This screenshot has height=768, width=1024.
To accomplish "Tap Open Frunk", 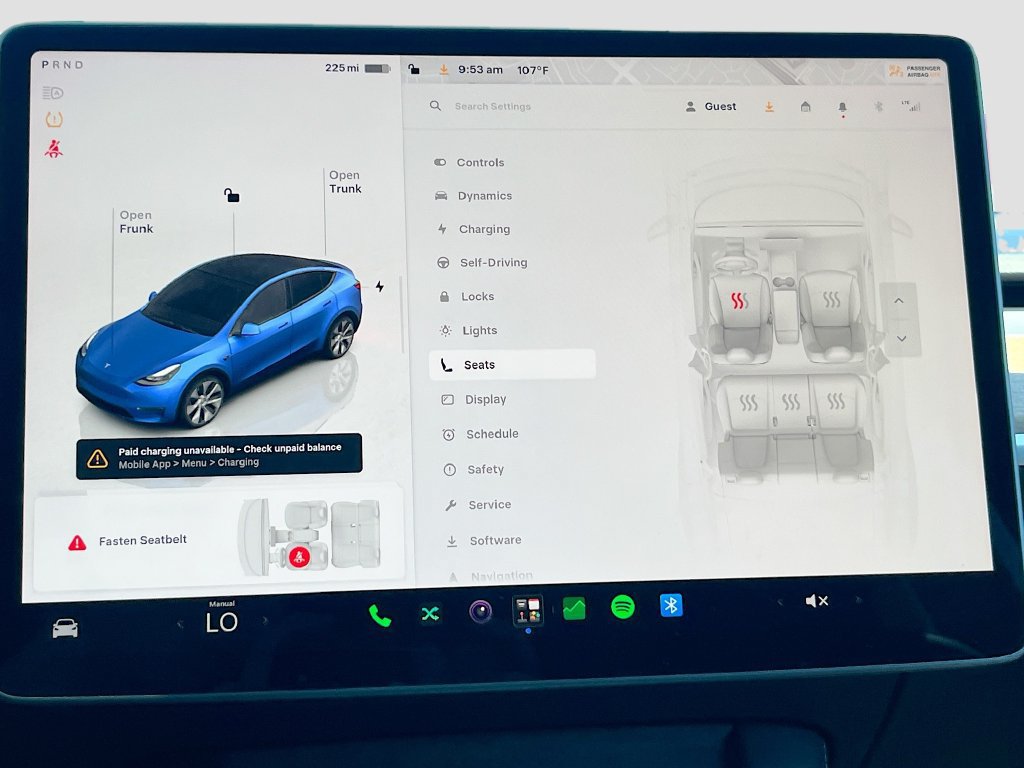I will click(136, 222).
